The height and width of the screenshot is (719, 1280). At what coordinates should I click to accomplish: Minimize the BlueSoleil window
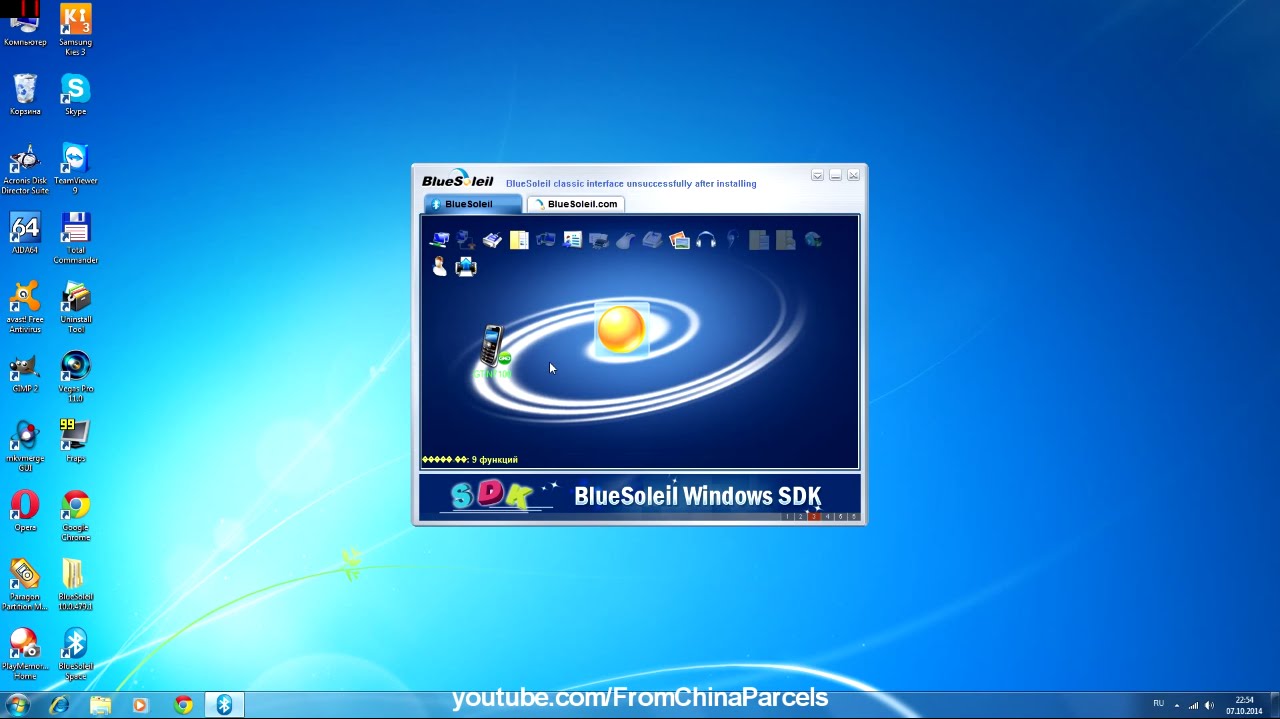click(x=835, y=176)
